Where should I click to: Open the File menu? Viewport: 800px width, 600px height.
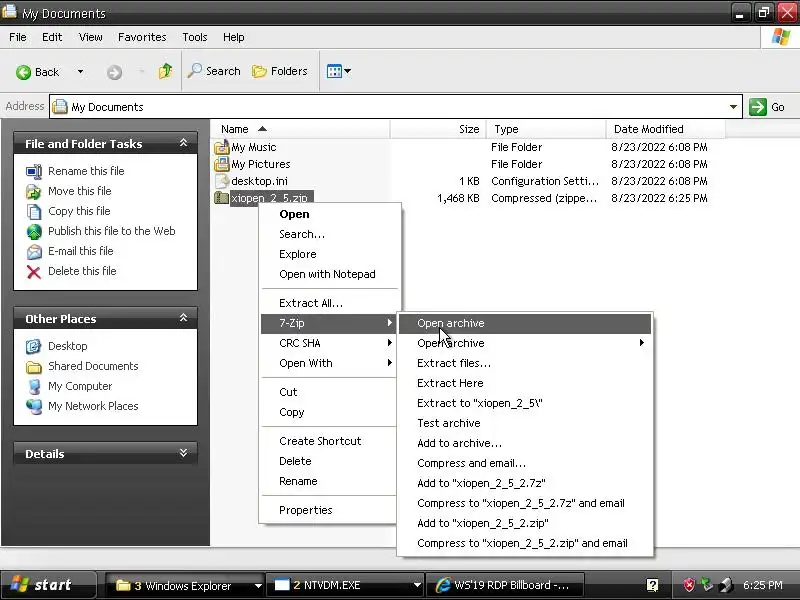(x=18, y=37)
